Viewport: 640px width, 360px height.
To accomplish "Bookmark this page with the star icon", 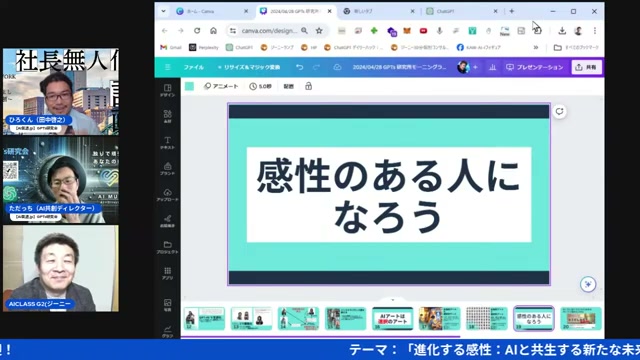I will point(319,31).
